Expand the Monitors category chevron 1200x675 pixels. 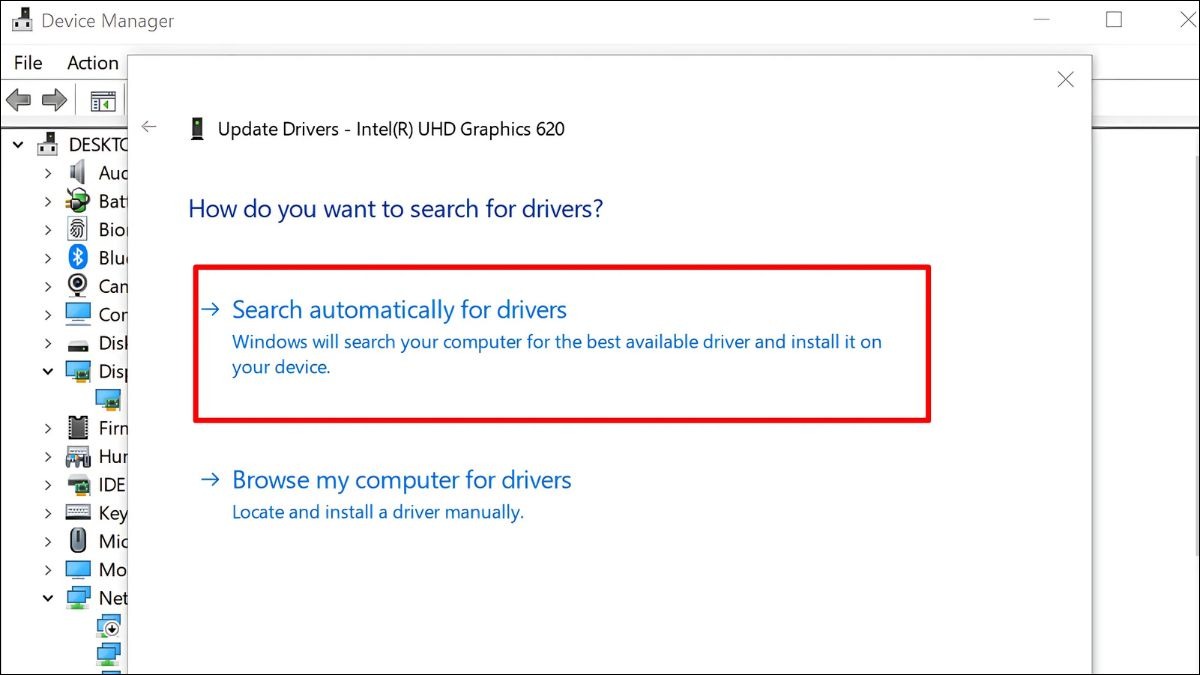coord(48,569)
